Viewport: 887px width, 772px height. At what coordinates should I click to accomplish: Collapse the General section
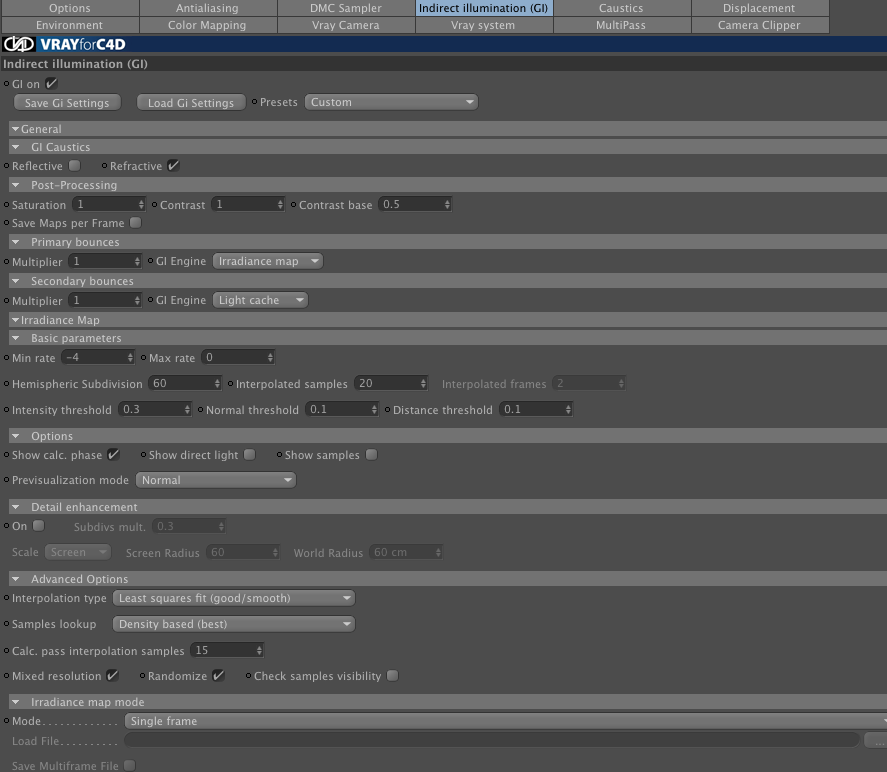[16, 129]
